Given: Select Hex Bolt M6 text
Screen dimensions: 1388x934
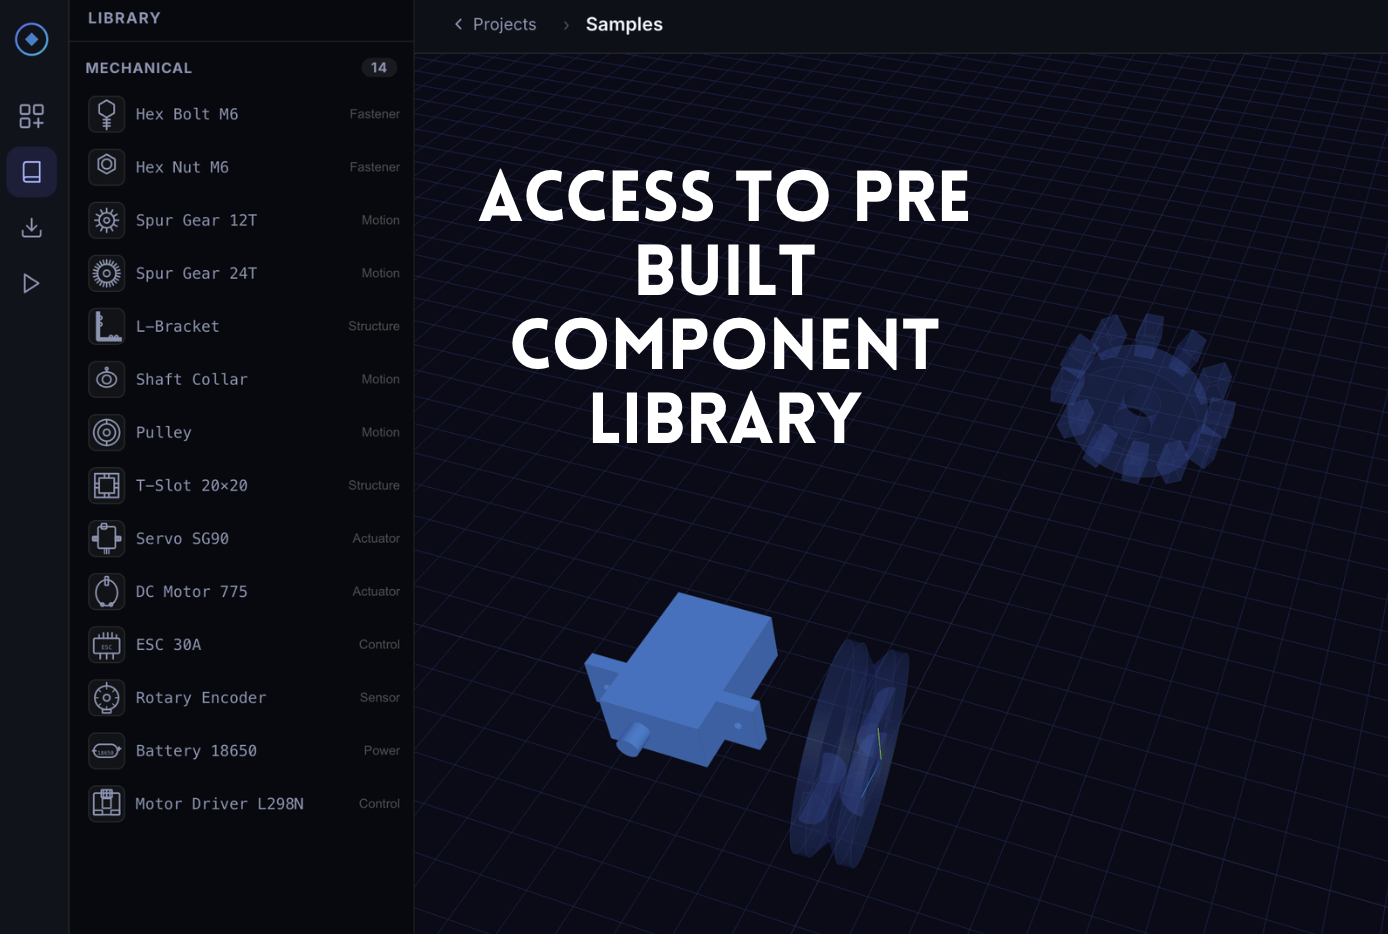Looking at the screenshot, I should point(187,114).
